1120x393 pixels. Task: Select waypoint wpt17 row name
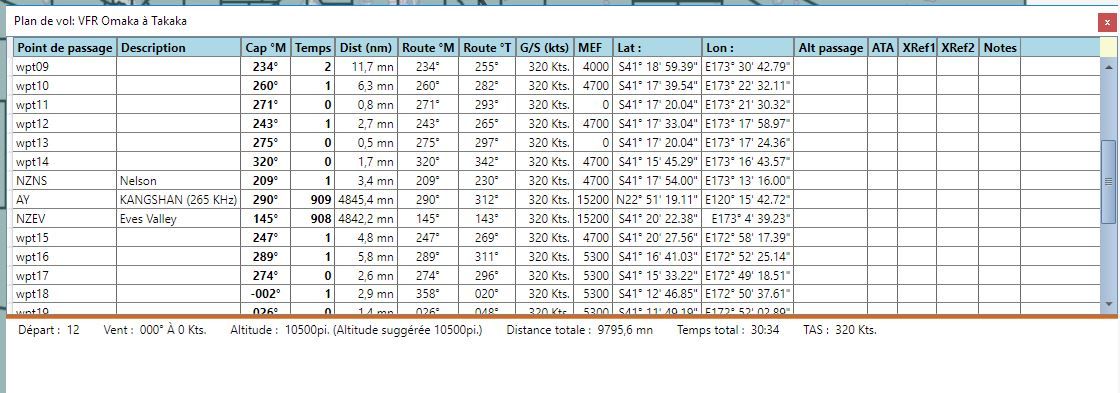[65, 275]
